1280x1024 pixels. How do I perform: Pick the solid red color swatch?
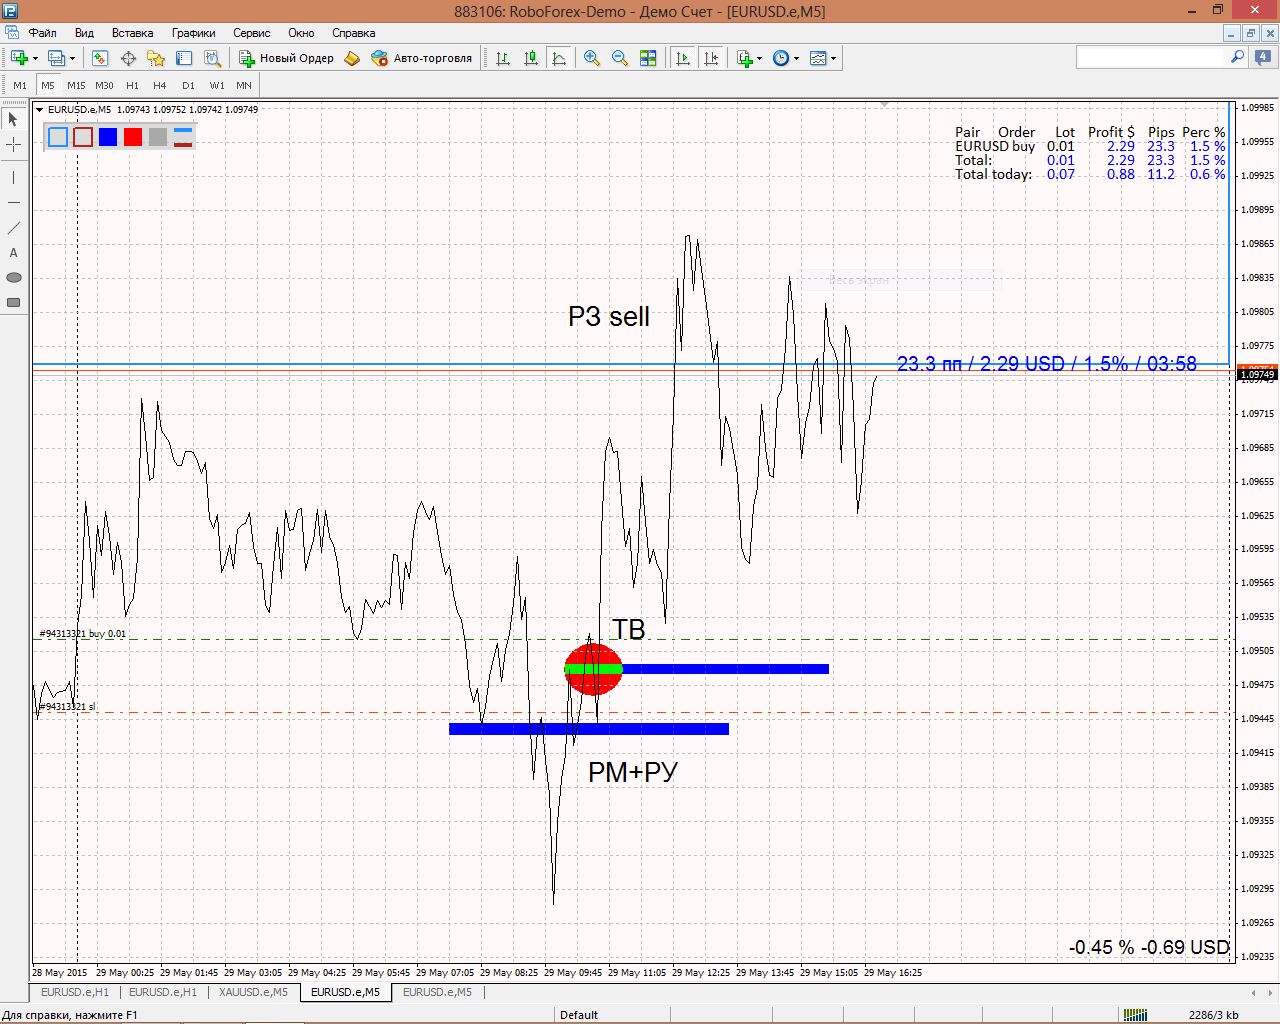point(133,137)
